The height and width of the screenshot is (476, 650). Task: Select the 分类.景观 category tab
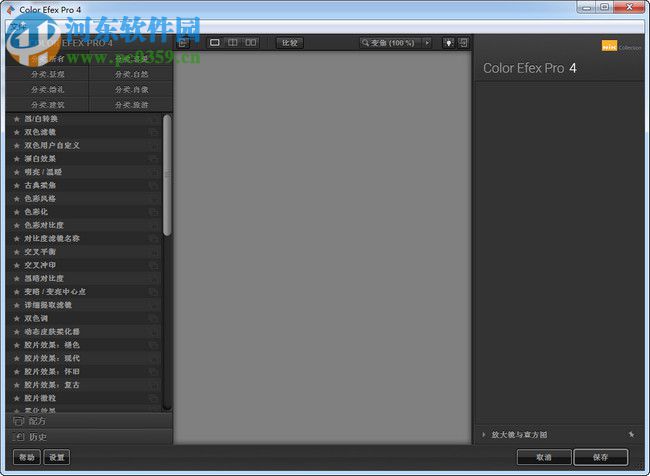coord(47,75)
